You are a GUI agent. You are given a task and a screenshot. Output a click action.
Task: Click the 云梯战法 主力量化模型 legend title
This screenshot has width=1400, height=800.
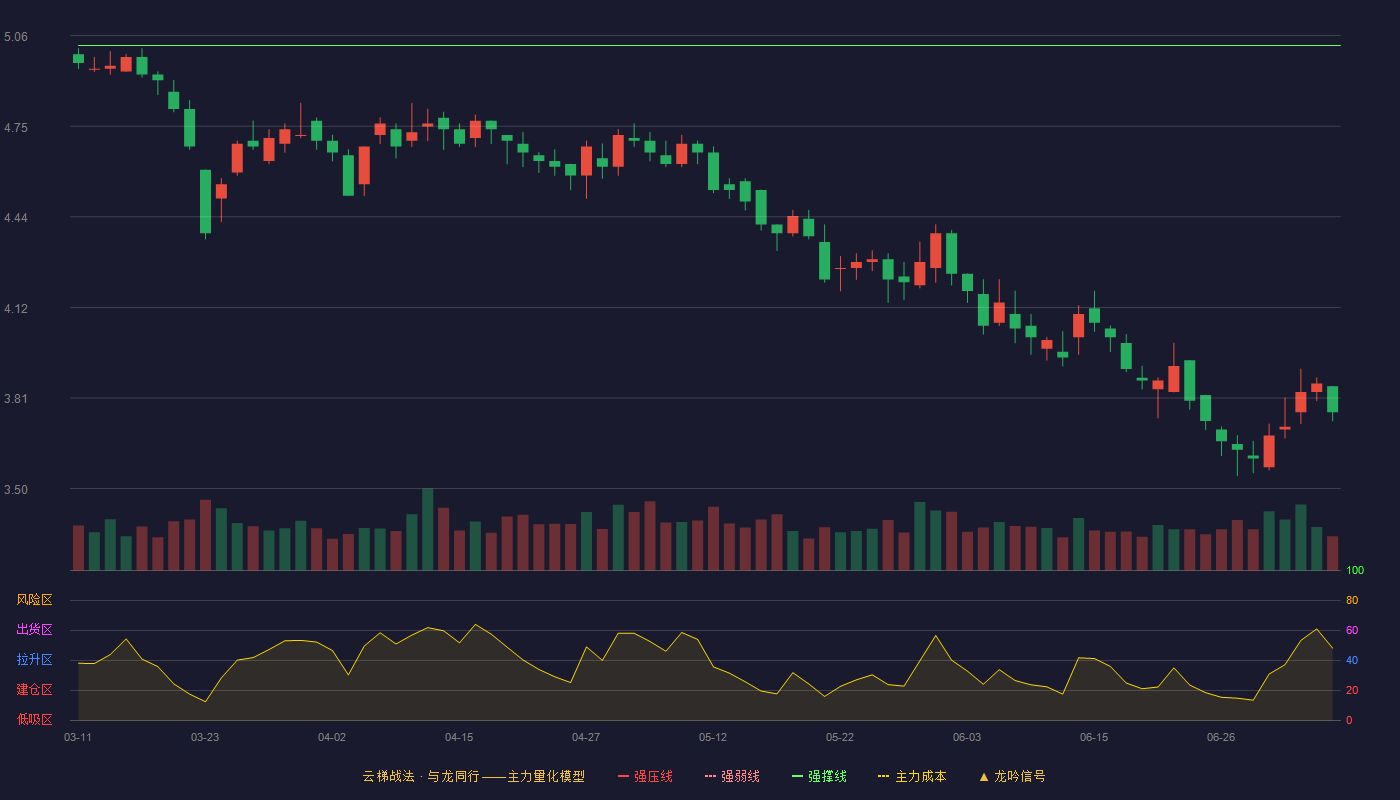473,776
